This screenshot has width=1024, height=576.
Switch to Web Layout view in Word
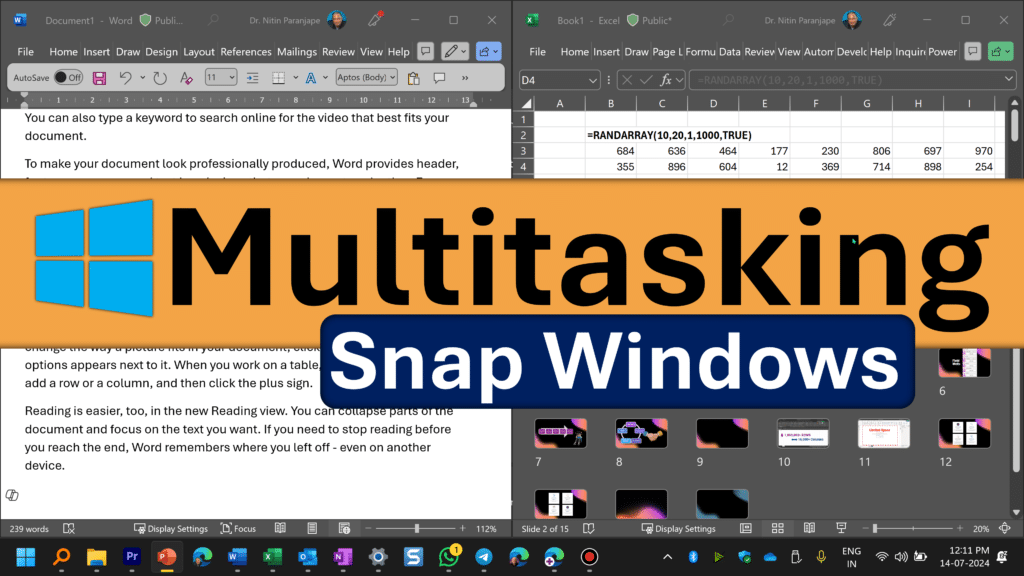tap(343, 528)
